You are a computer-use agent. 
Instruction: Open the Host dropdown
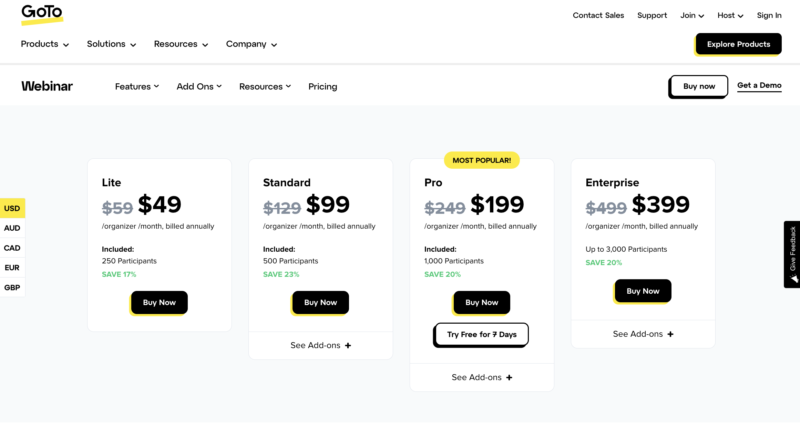(730, 15)
